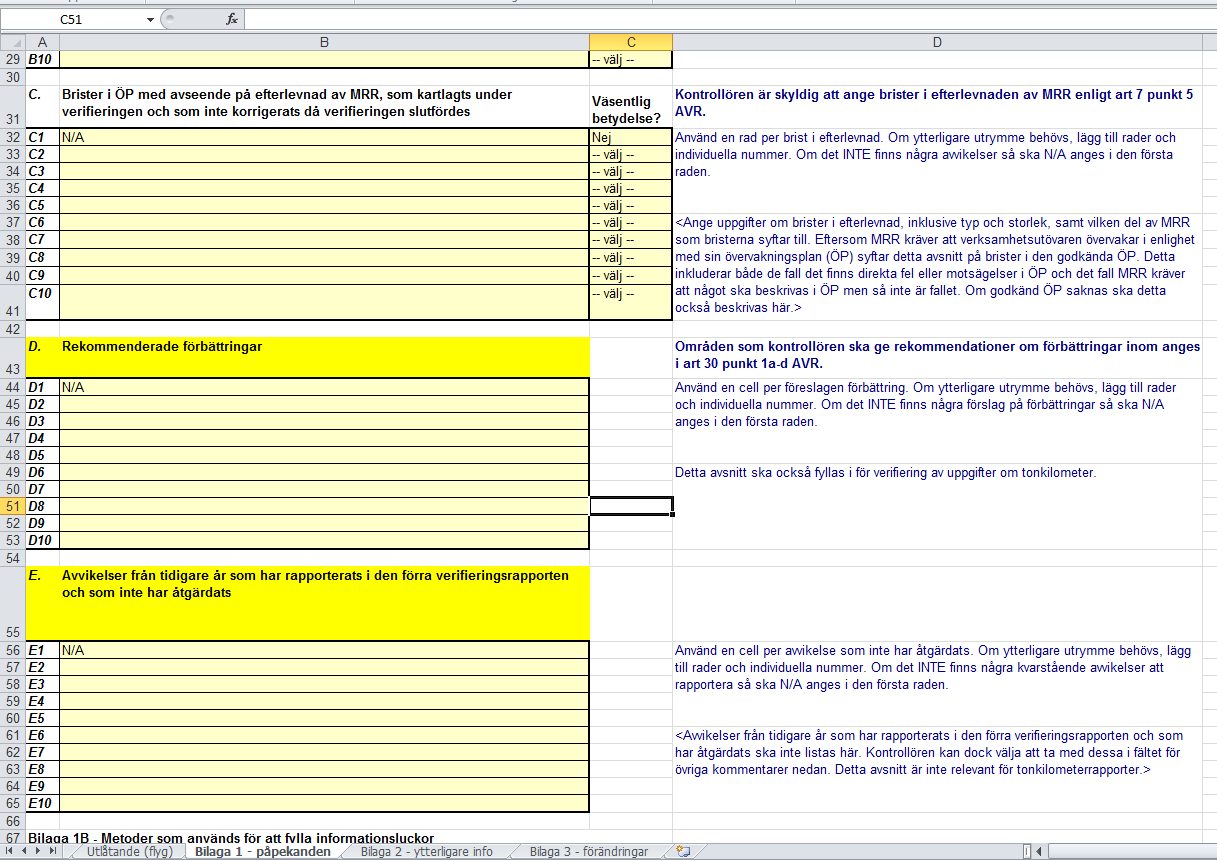Click the empty input cell for item C10
Screen dimensions: 1217x860
point(325,302)
